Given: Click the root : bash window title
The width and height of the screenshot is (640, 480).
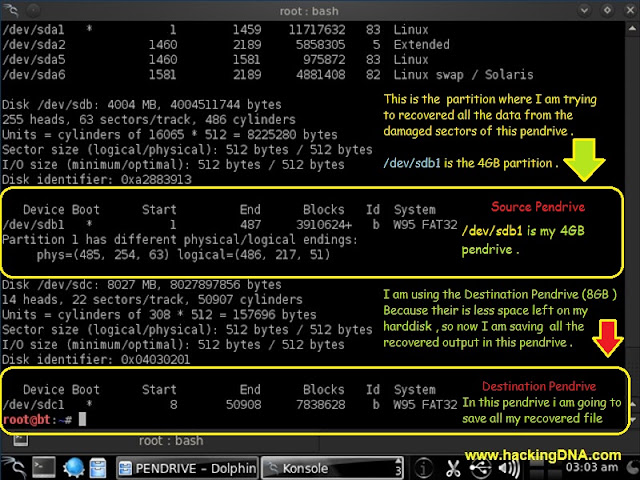Looking at the screenshot, I should 309,11.
